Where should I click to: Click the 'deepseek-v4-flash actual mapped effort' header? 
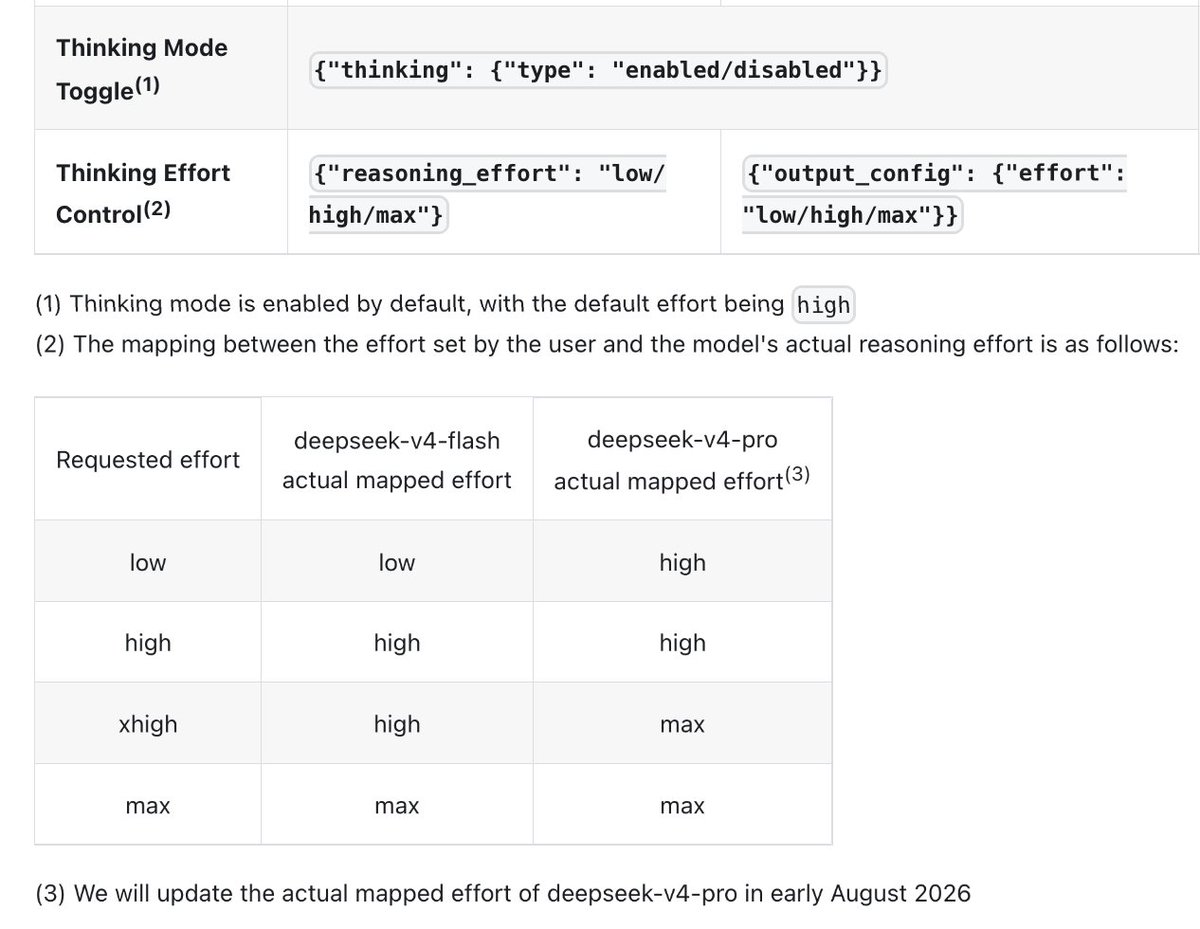397,460
